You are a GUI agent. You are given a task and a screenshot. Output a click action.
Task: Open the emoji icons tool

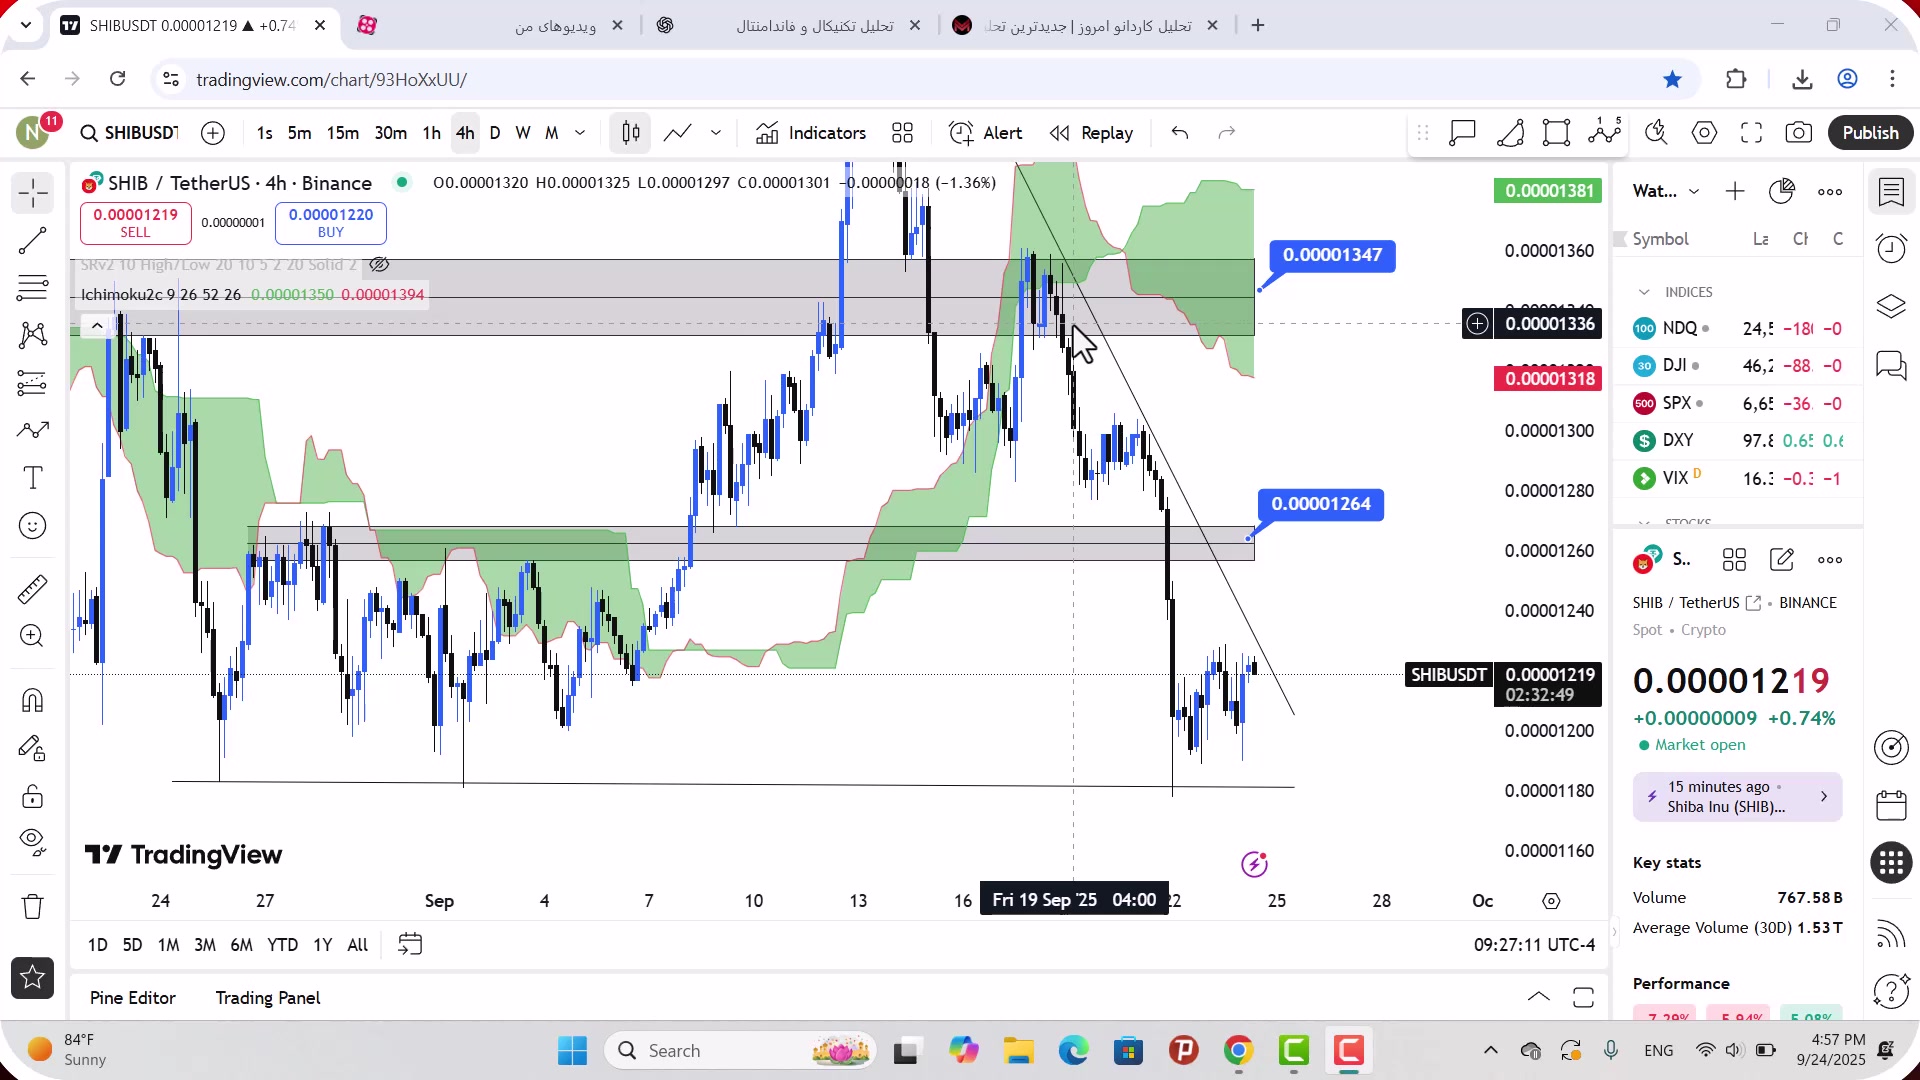[x=33, y=526]
